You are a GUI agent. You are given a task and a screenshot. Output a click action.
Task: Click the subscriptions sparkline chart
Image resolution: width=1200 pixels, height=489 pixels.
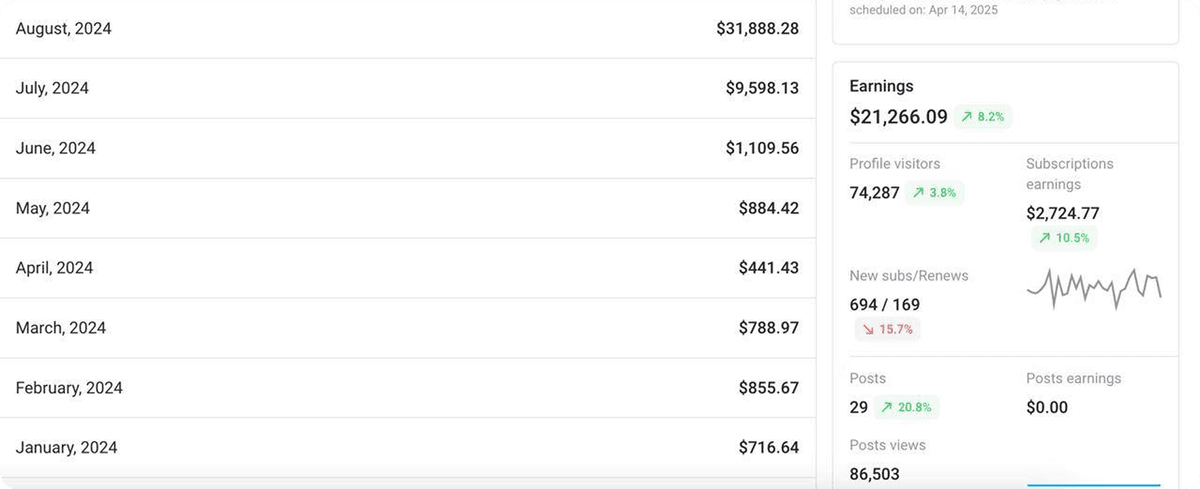[1094, 288]
